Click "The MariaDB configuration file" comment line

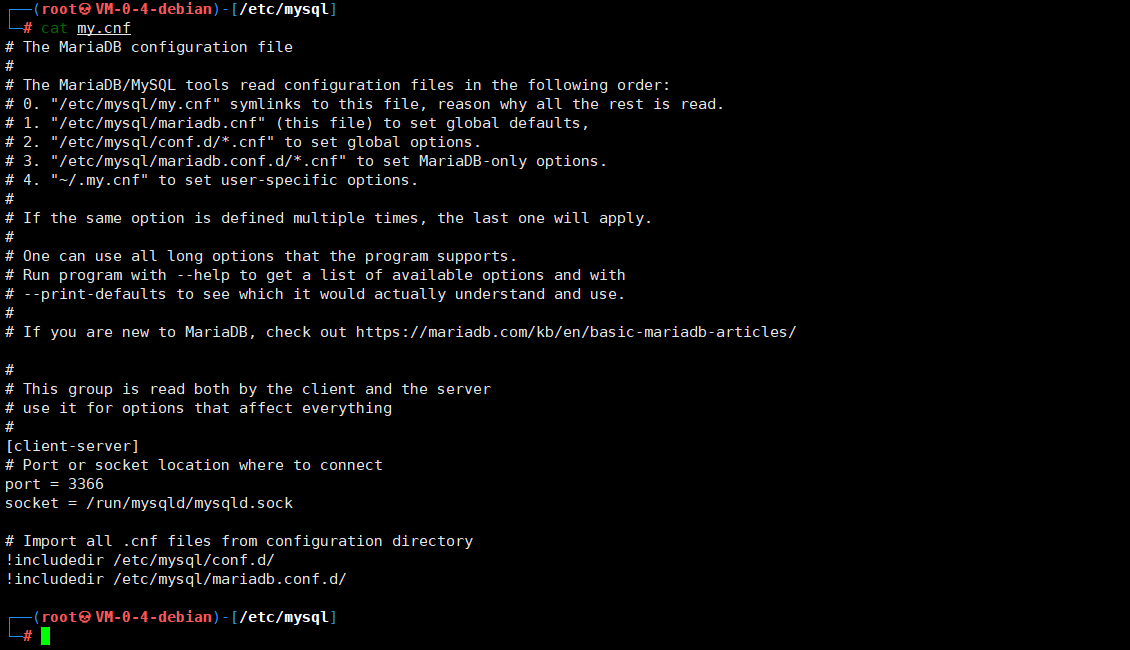158,47
